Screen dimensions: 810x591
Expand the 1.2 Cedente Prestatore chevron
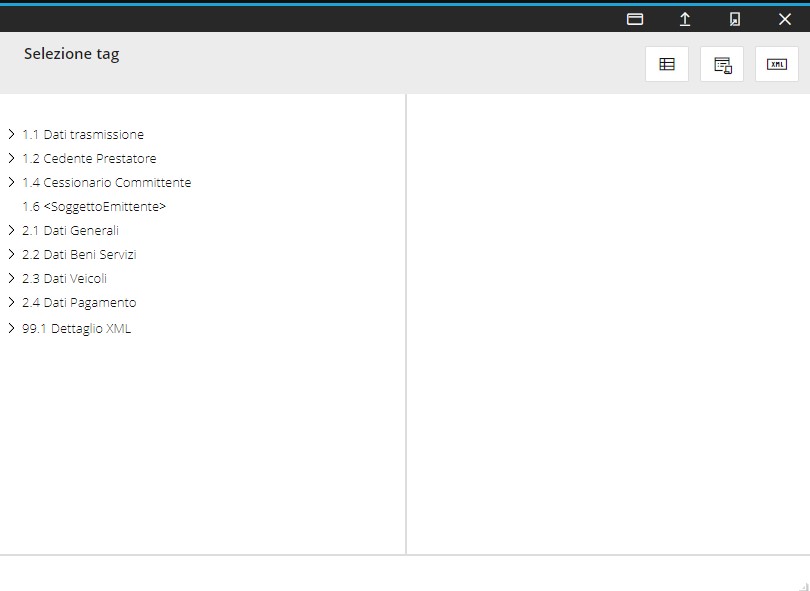[x=11, y=158]
